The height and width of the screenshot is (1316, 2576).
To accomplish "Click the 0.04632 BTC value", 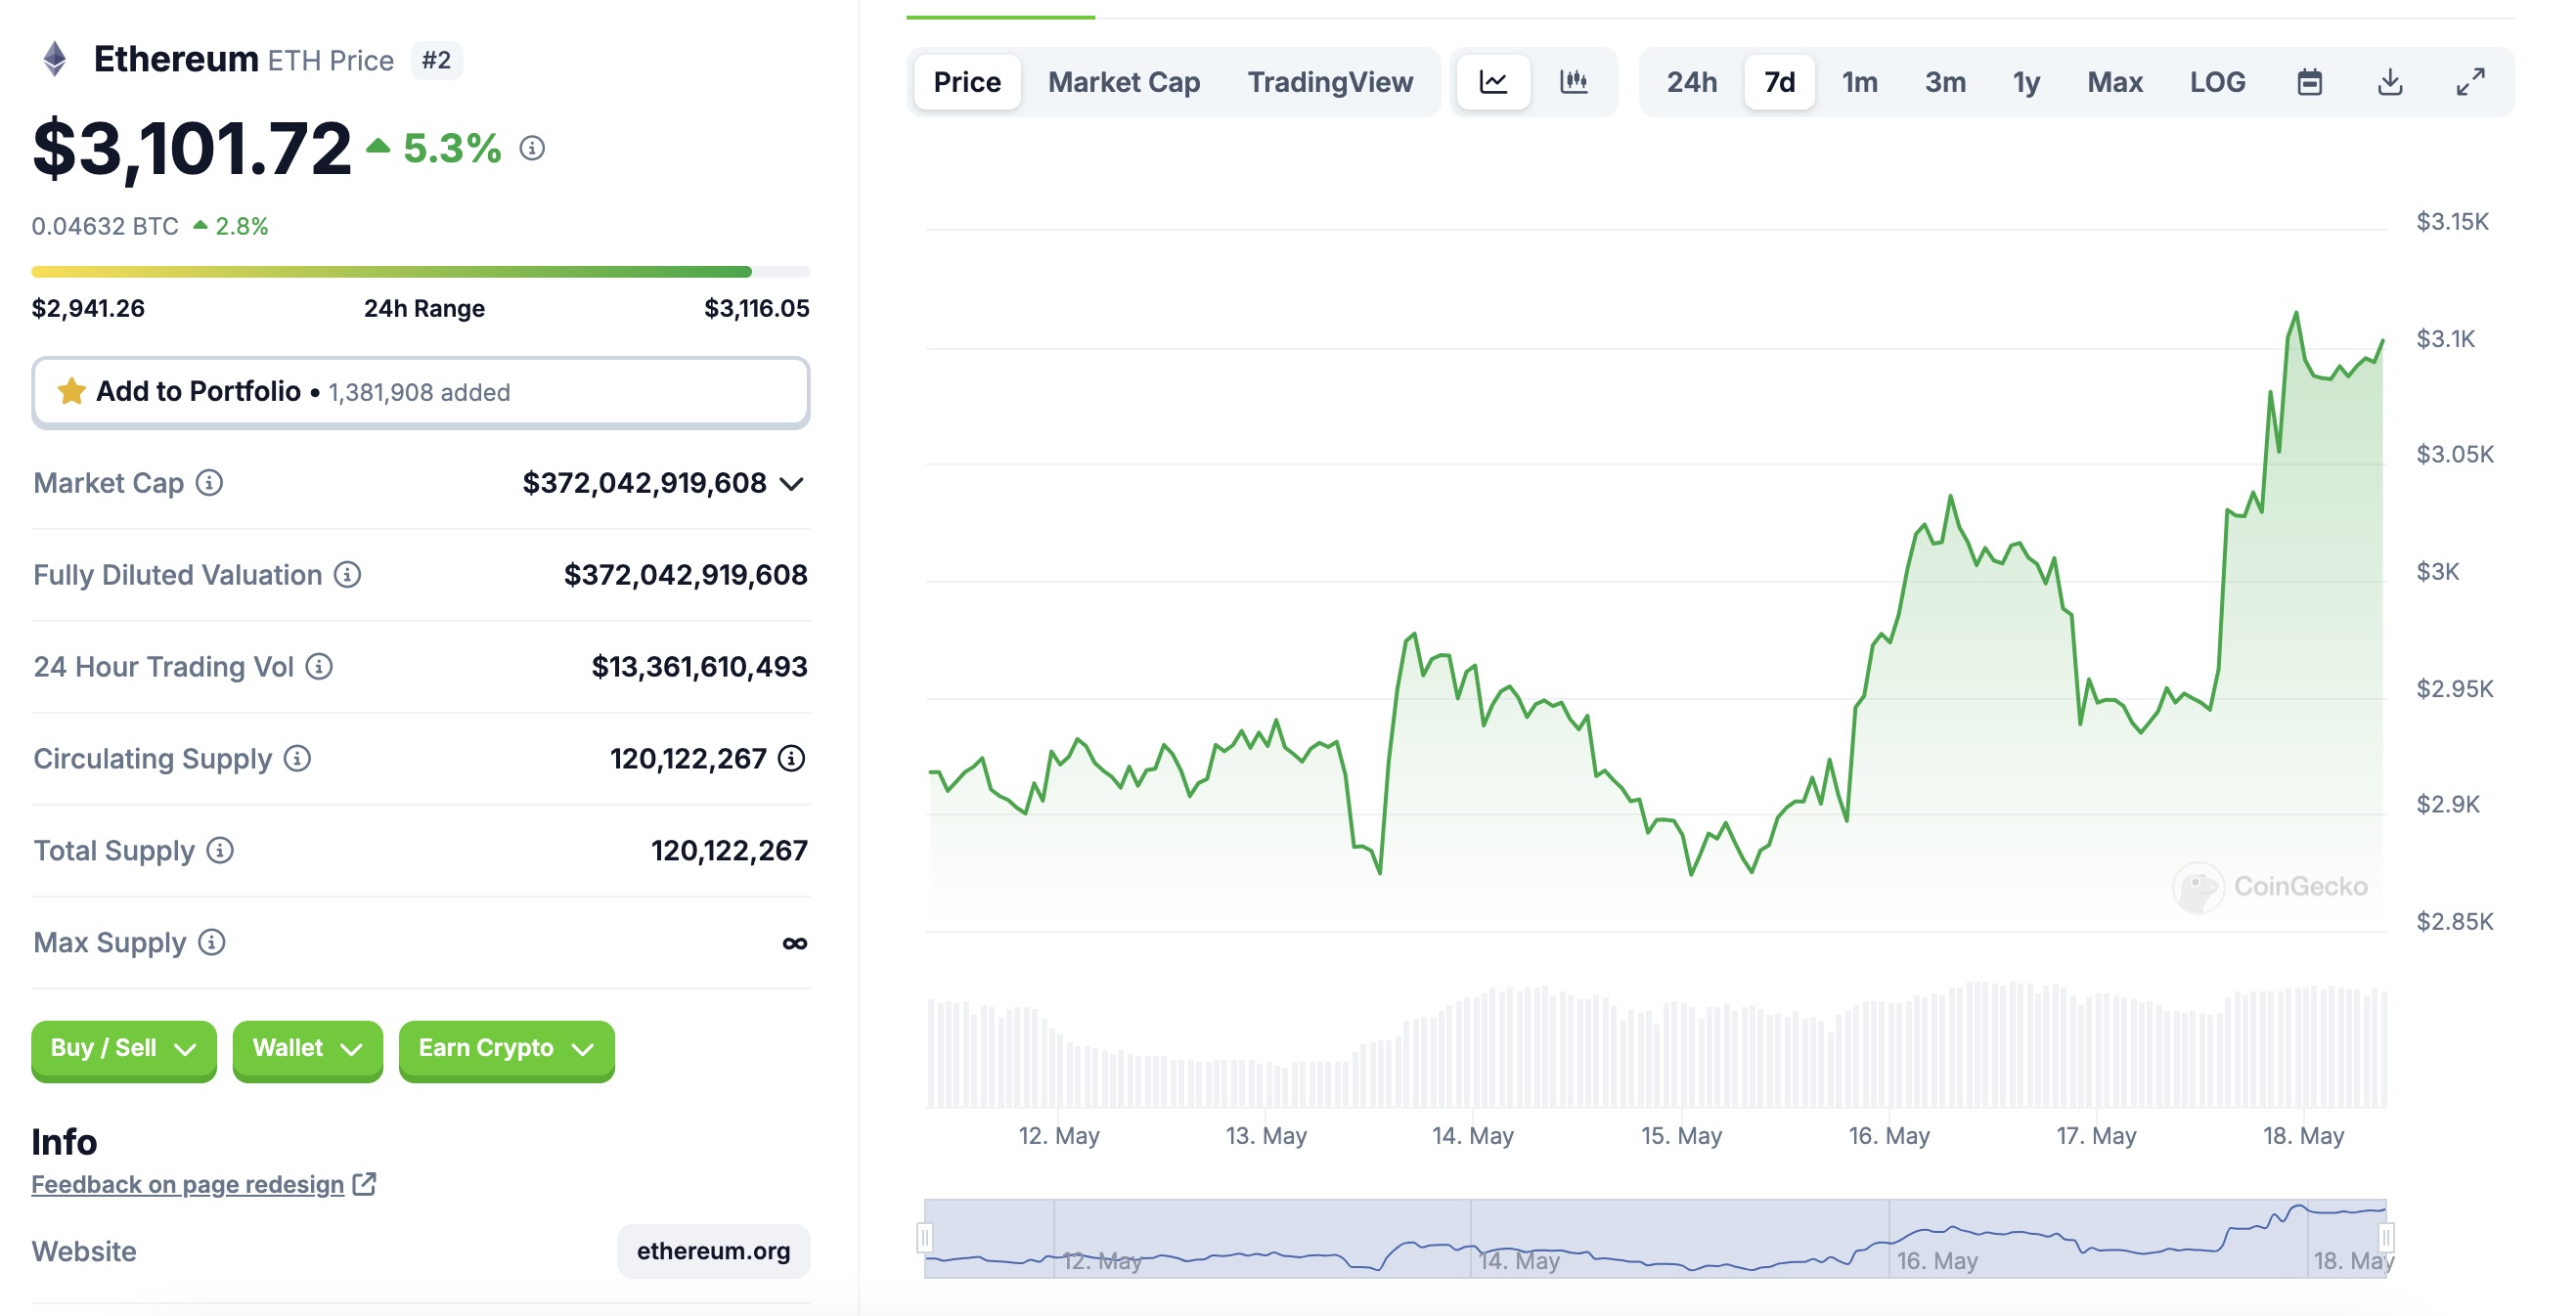I will tap(105, 226).
